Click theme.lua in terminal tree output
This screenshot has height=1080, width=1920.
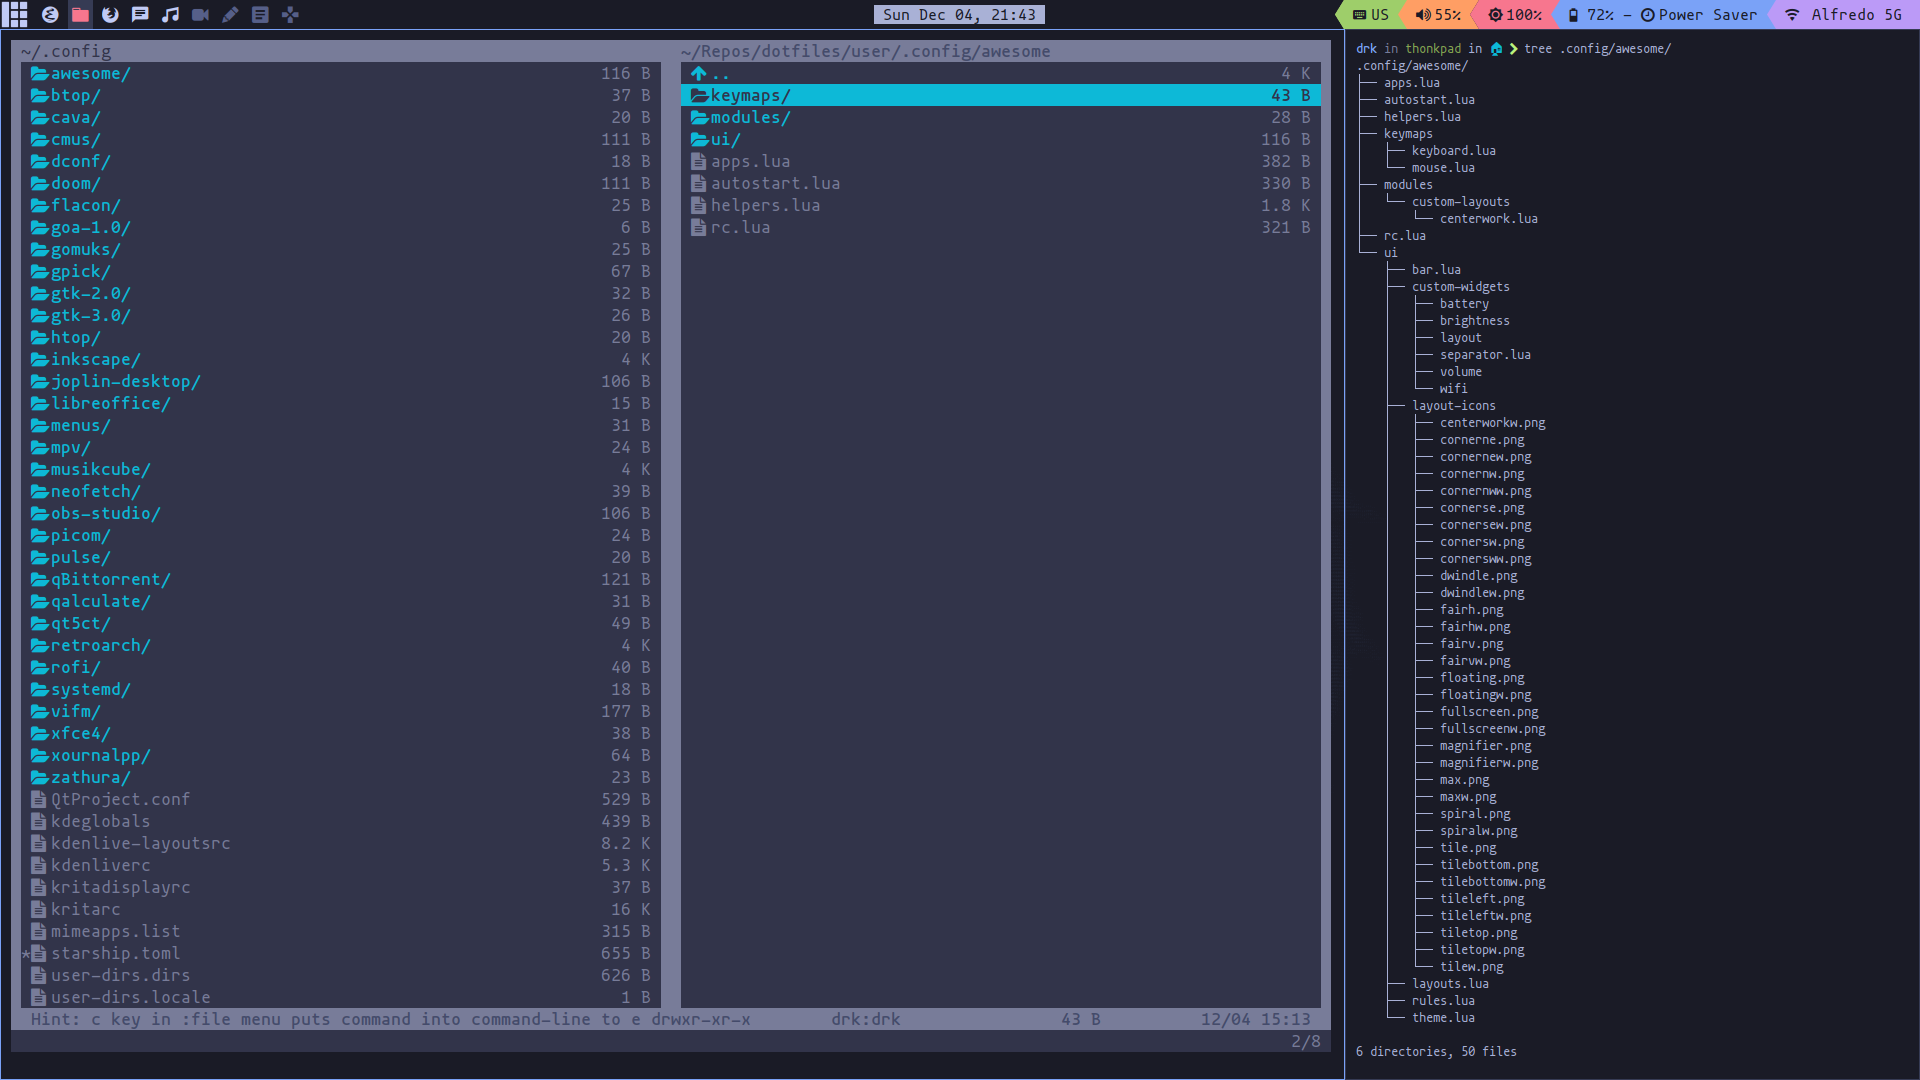pyautogui.click(x=1443, y=1018)
